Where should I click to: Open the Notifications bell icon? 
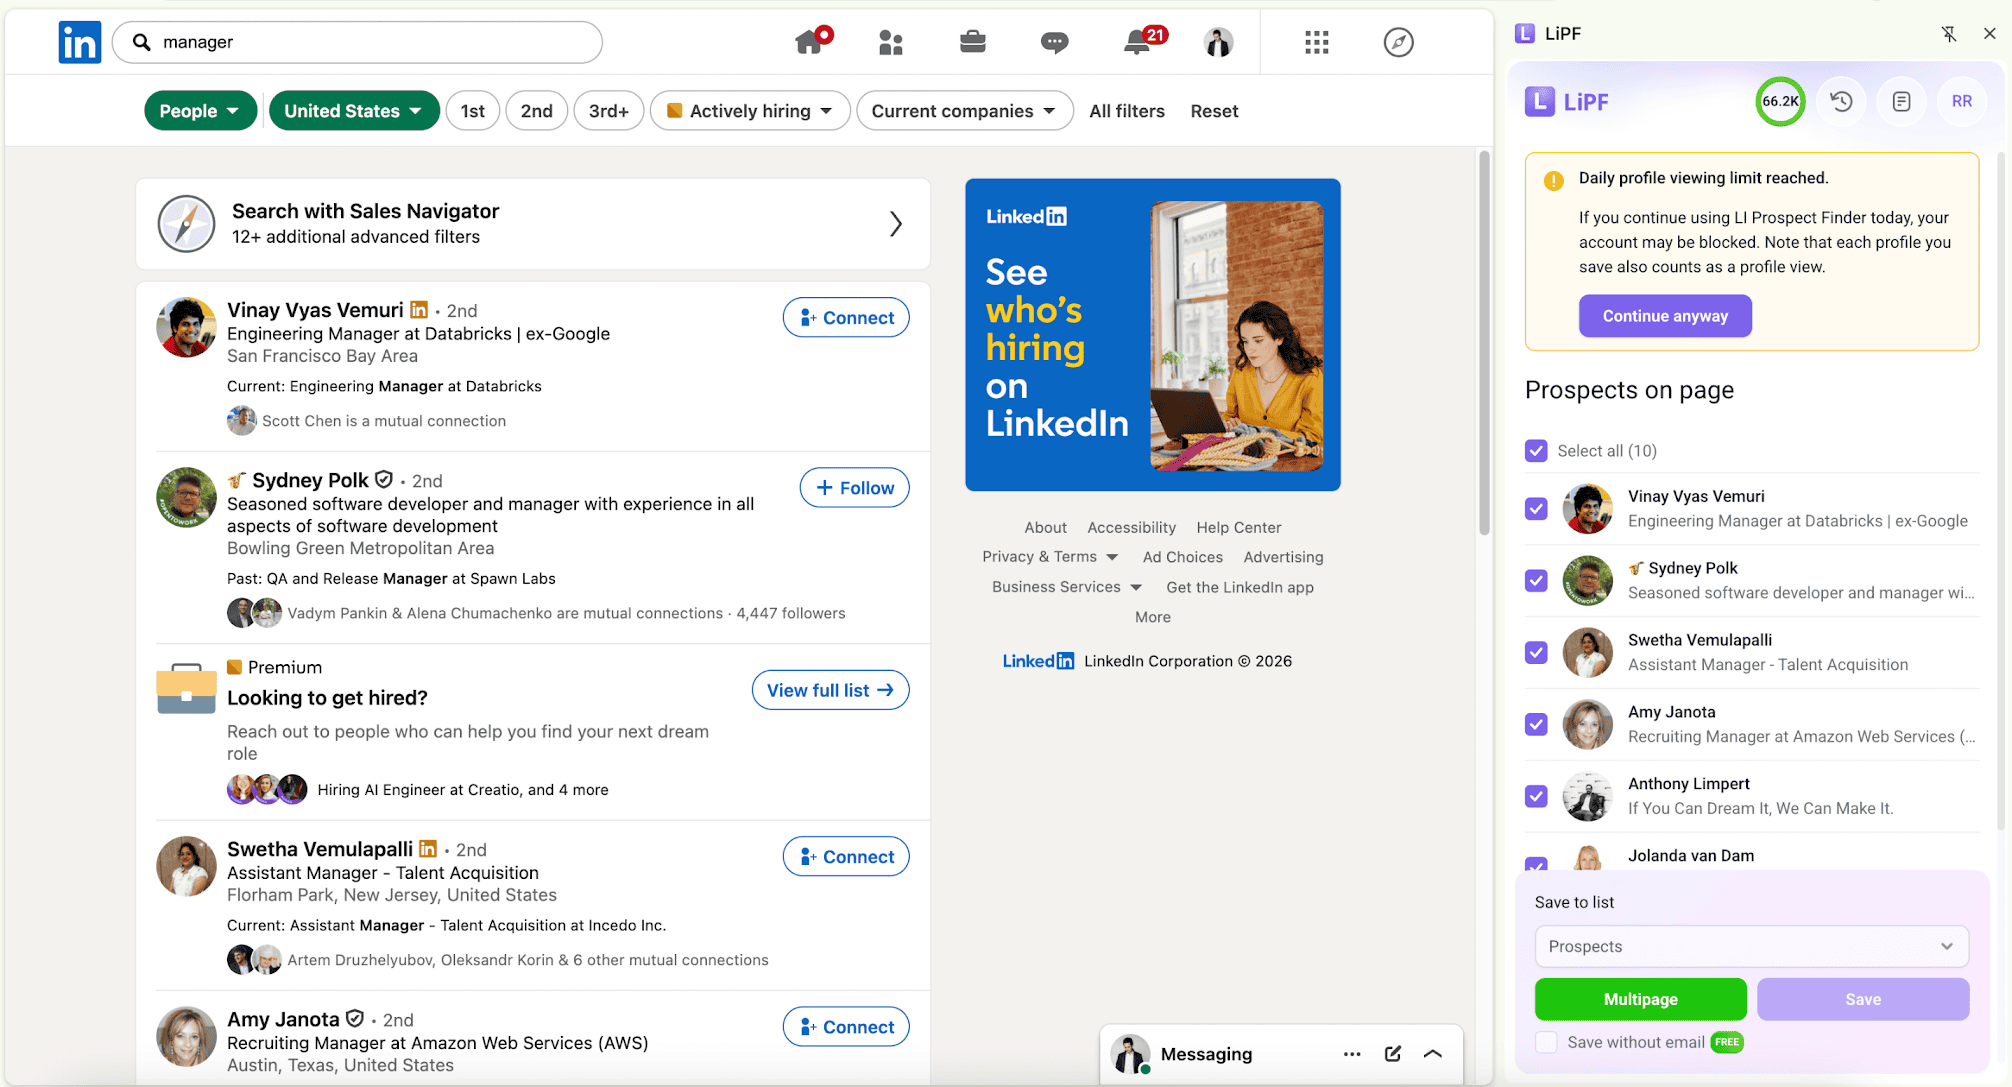coord(1138,42)
